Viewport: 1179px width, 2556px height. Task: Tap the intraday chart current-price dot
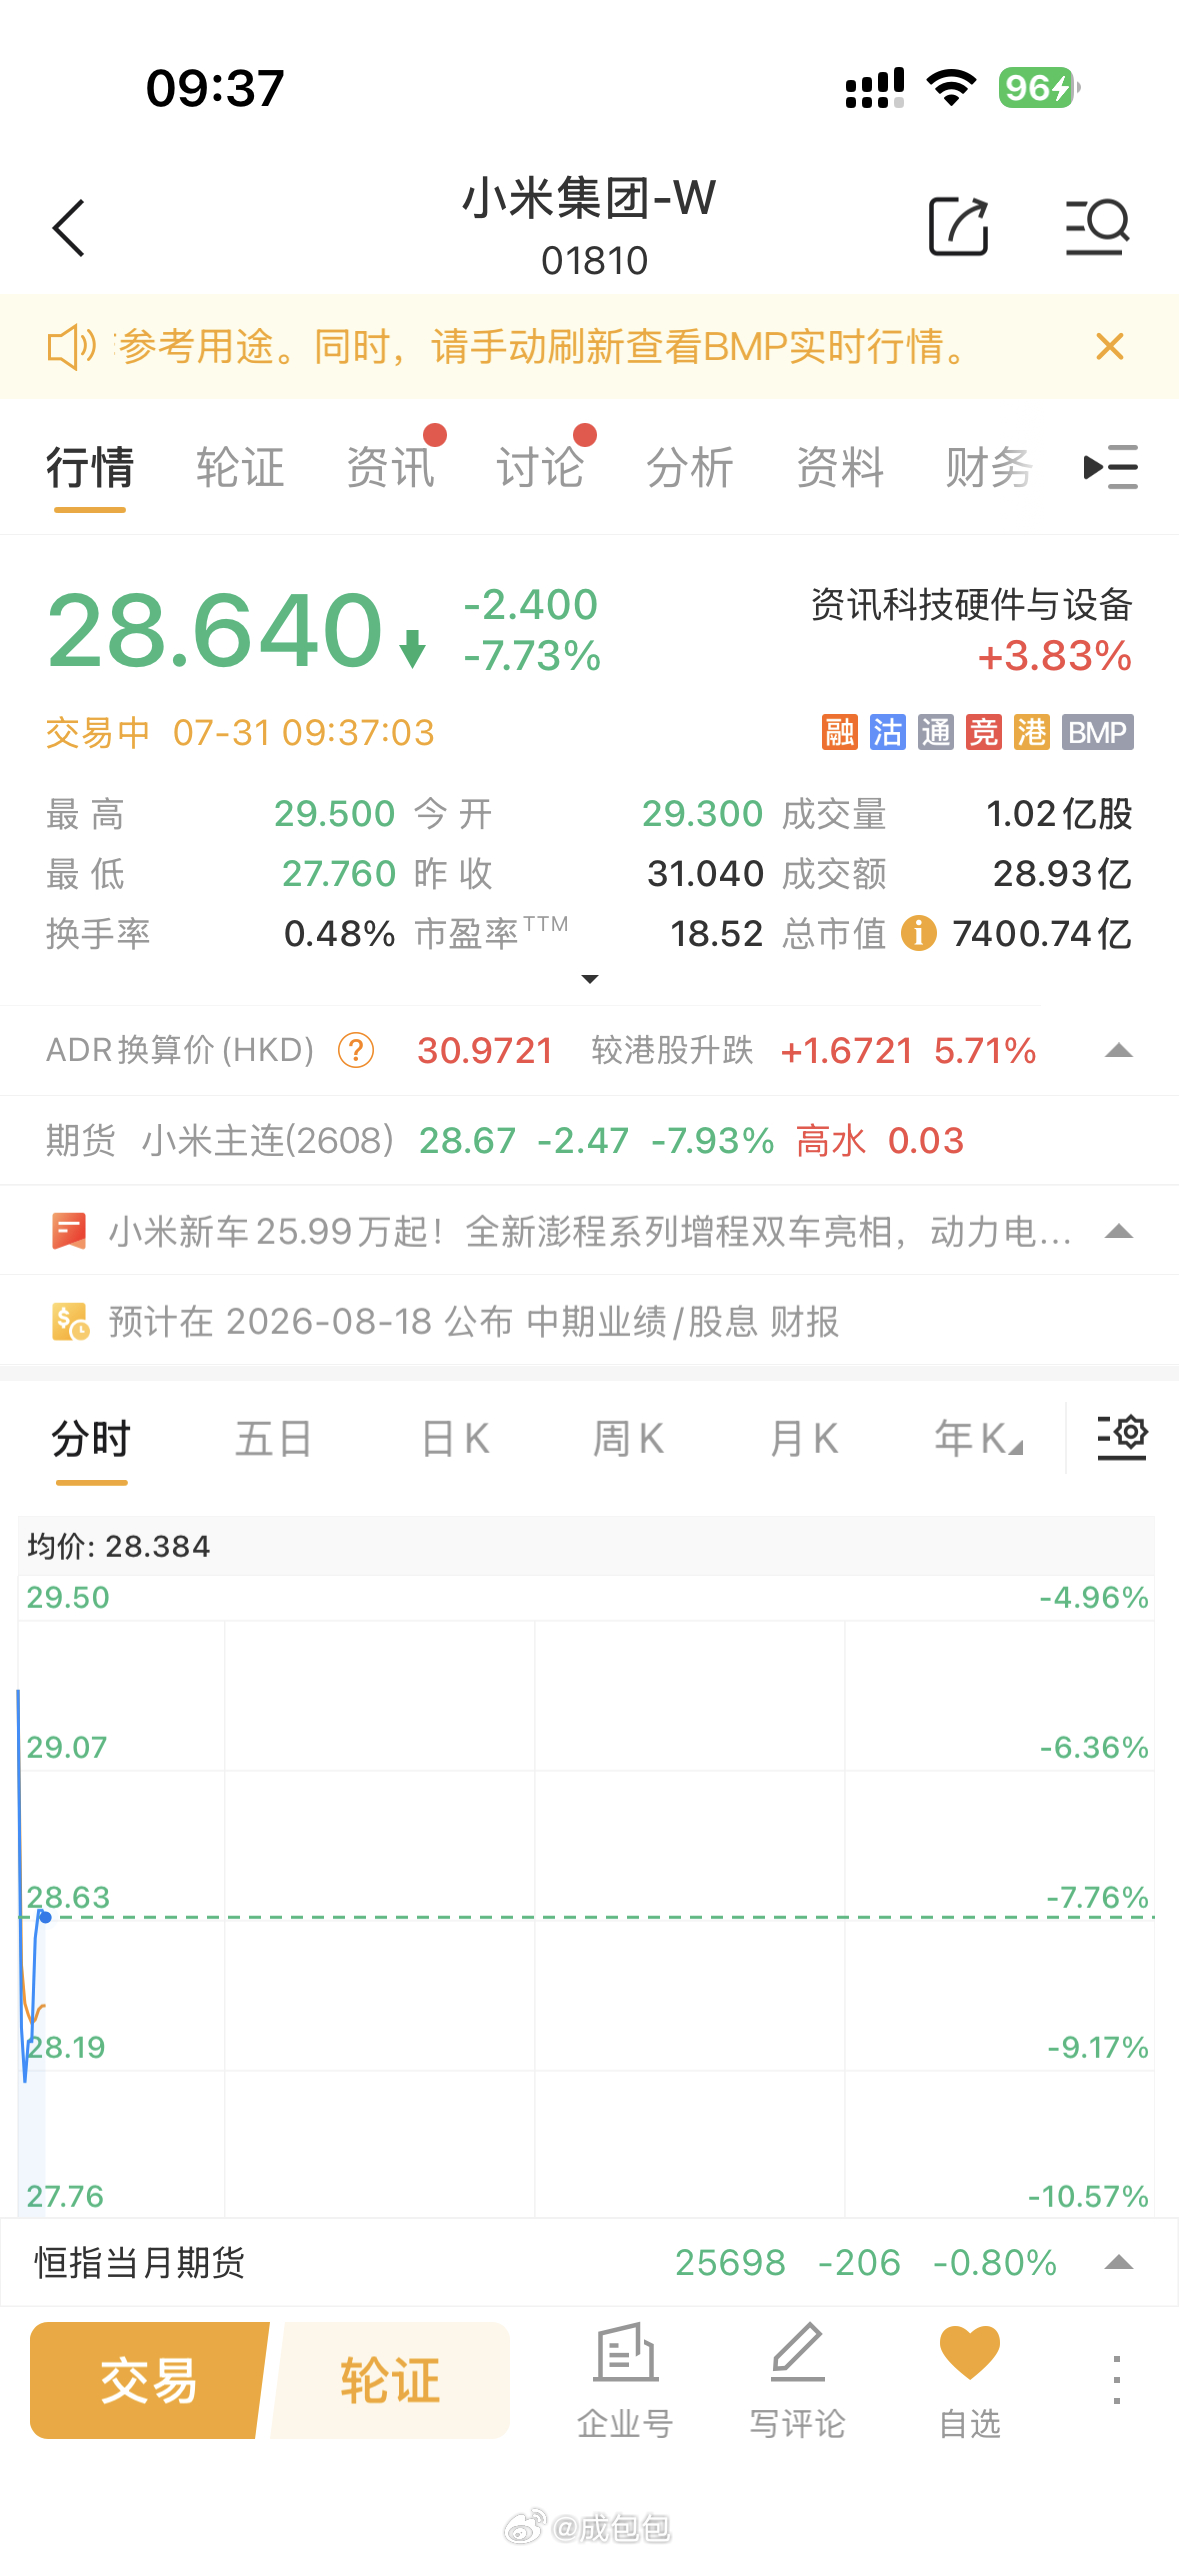click(x=45, y=1917)
